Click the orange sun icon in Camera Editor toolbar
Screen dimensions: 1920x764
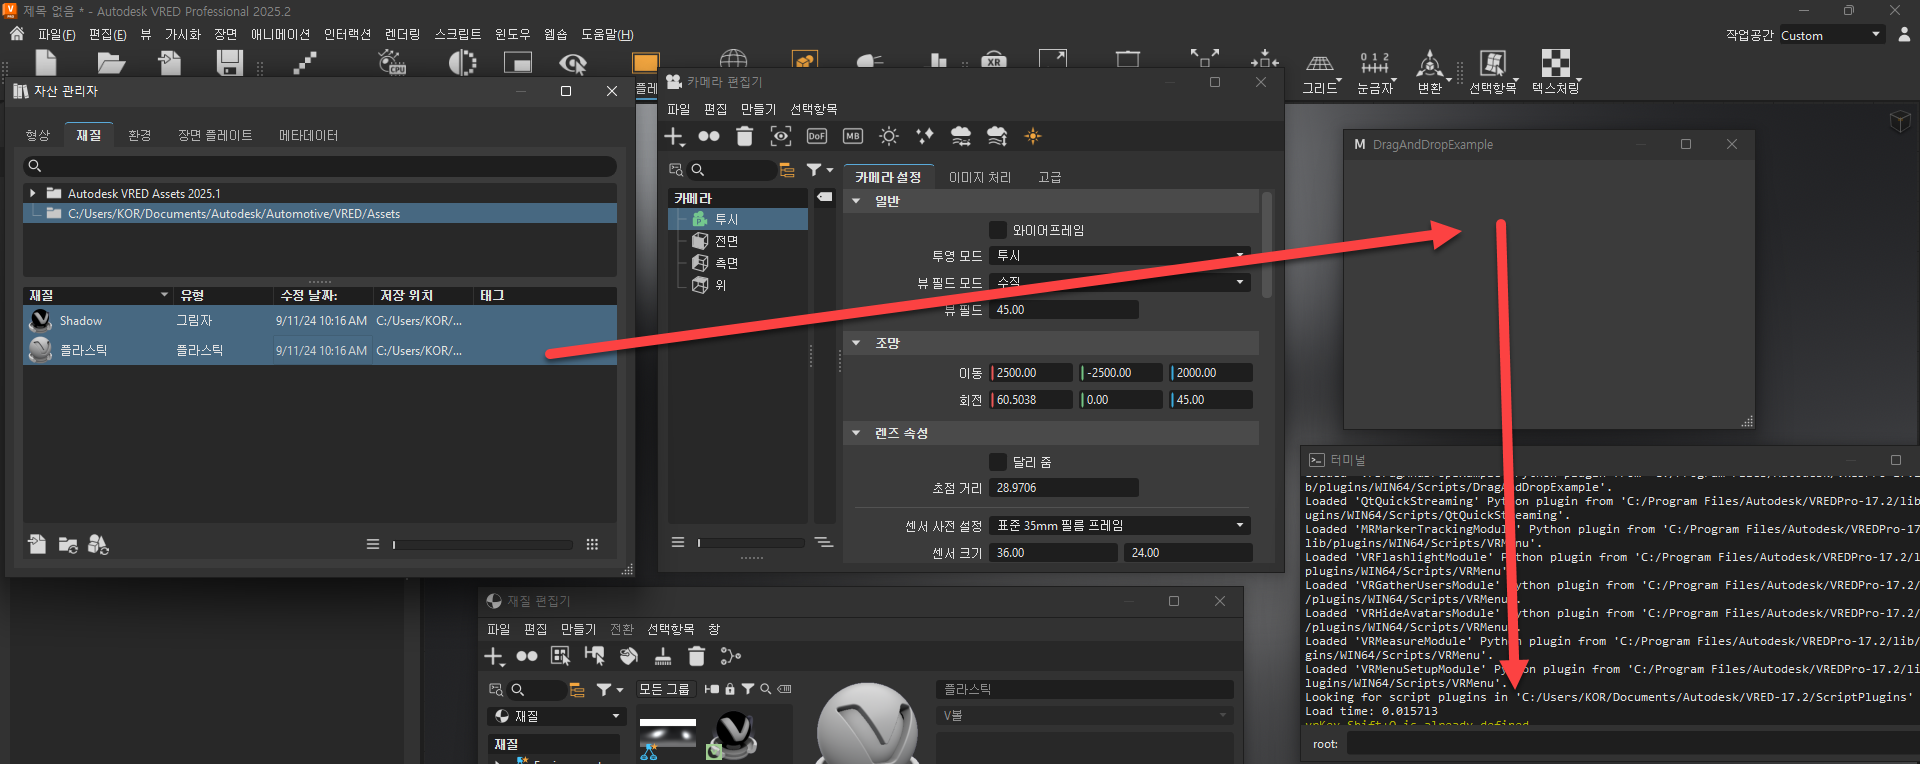click(x=1033, y=136)
